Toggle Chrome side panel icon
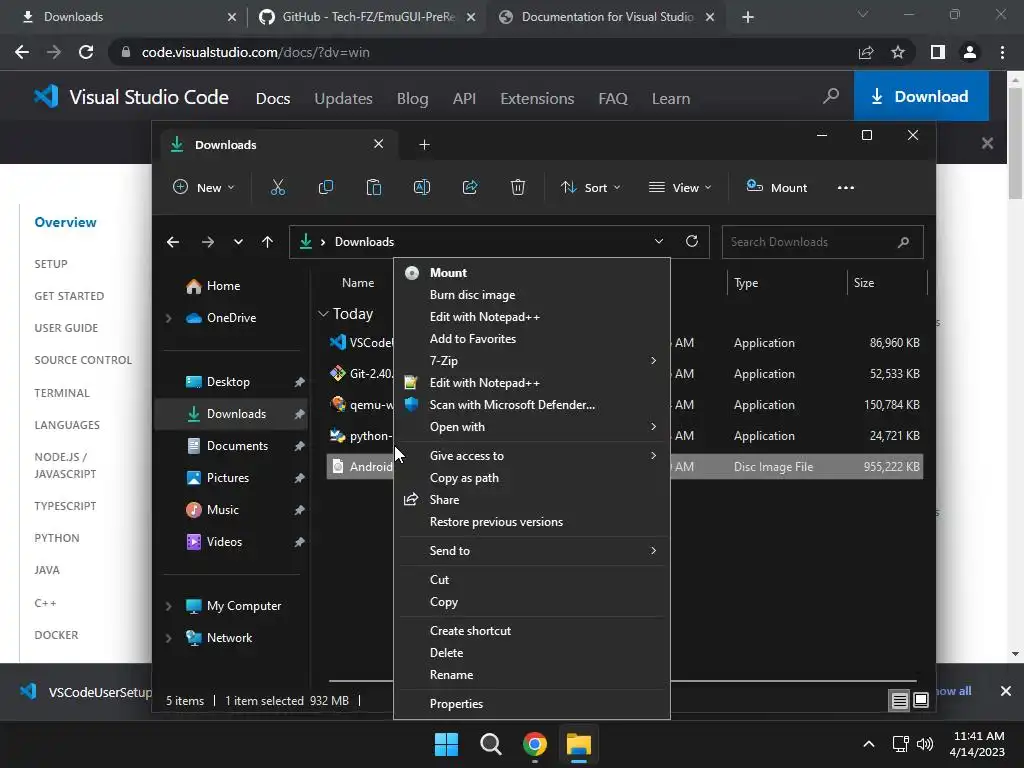The width and height of the screenshot is (1024, 768). (938, 52)
